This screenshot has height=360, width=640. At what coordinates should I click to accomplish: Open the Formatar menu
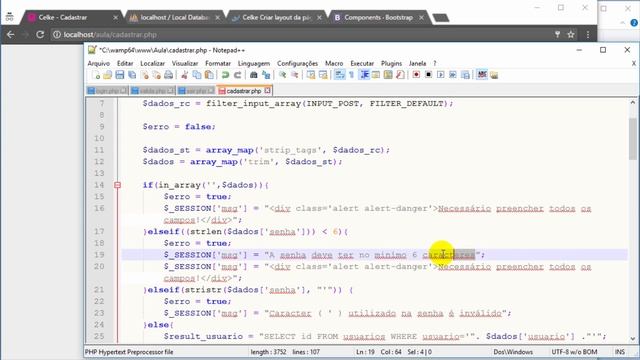[218, 63]
